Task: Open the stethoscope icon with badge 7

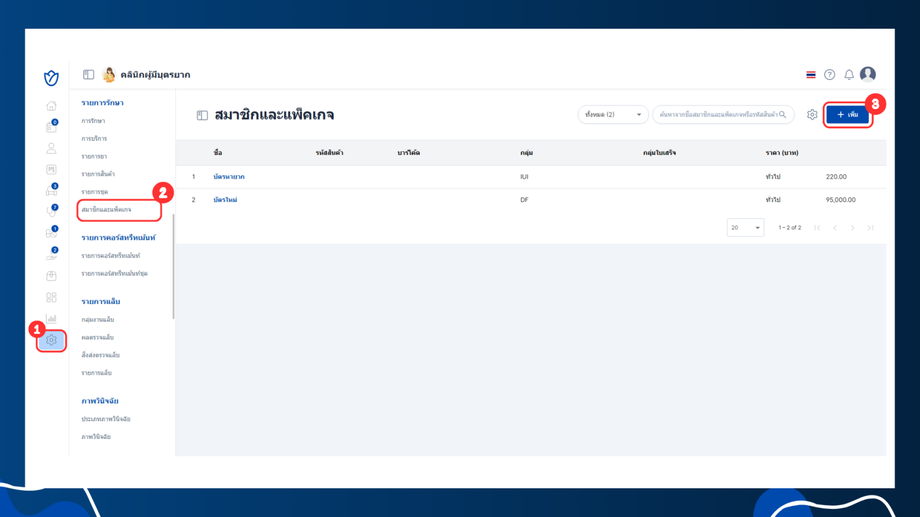Action: click(51, 212)
